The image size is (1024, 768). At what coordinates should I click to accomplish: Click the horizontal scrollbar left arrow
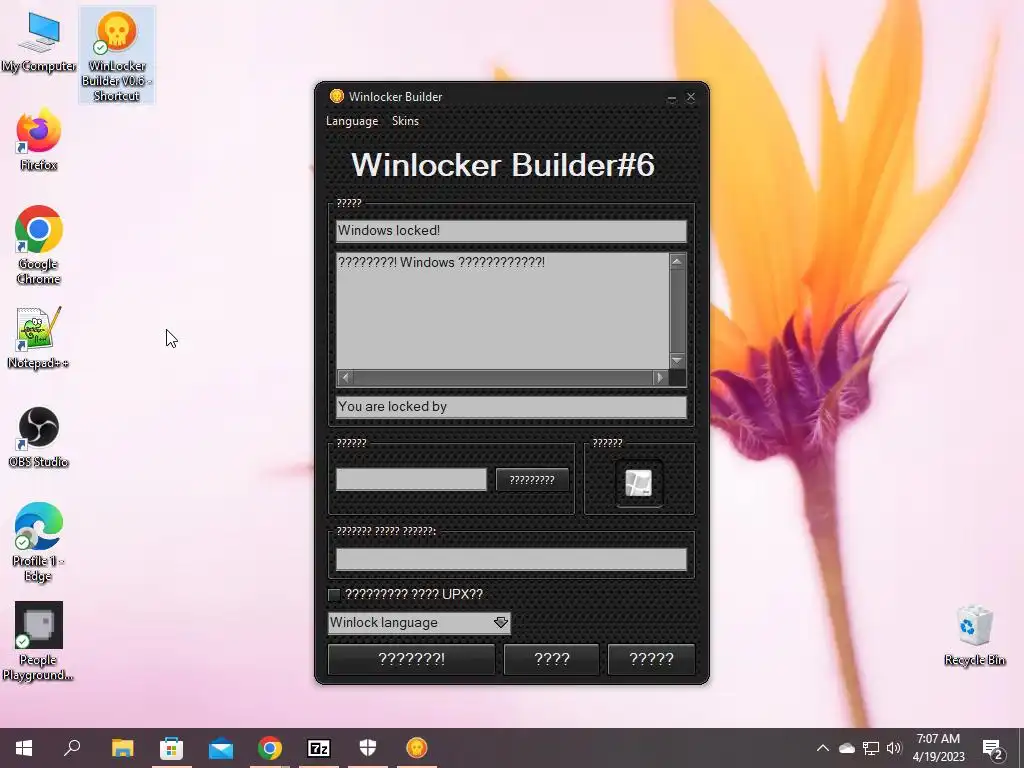click(345, 377)
